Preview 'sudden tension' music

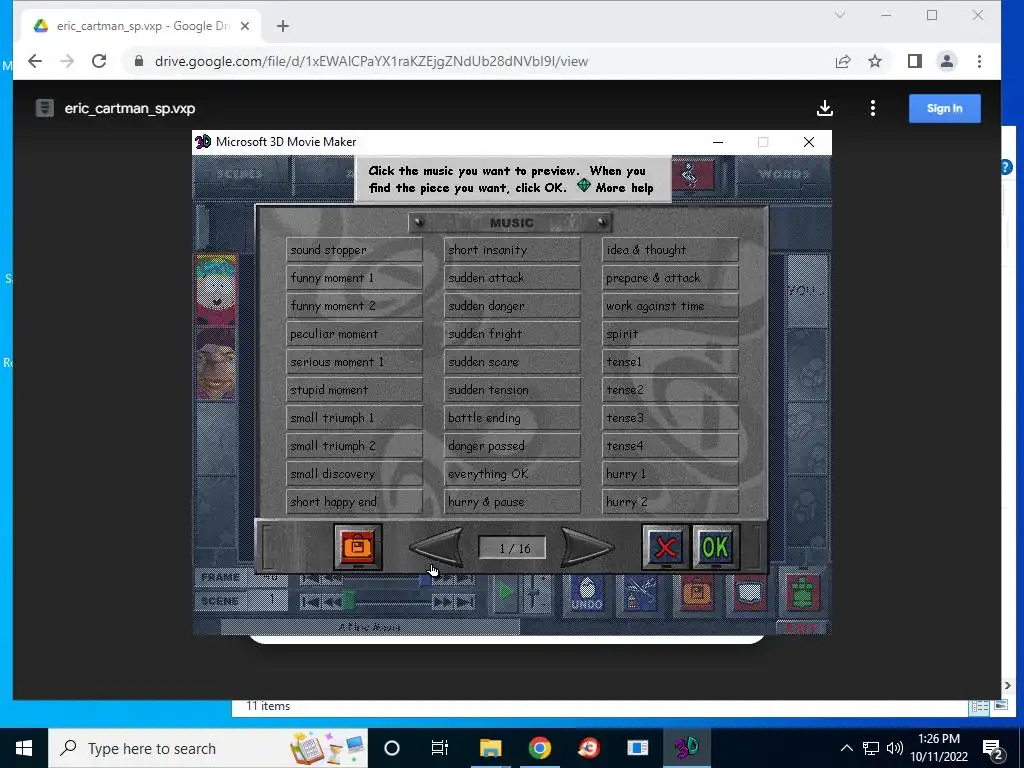click(x=512, y=391)
